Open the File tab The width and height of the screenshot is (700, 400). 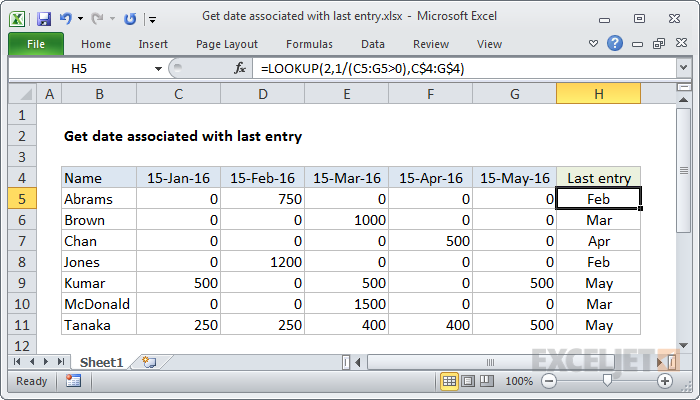coord(36,44)
